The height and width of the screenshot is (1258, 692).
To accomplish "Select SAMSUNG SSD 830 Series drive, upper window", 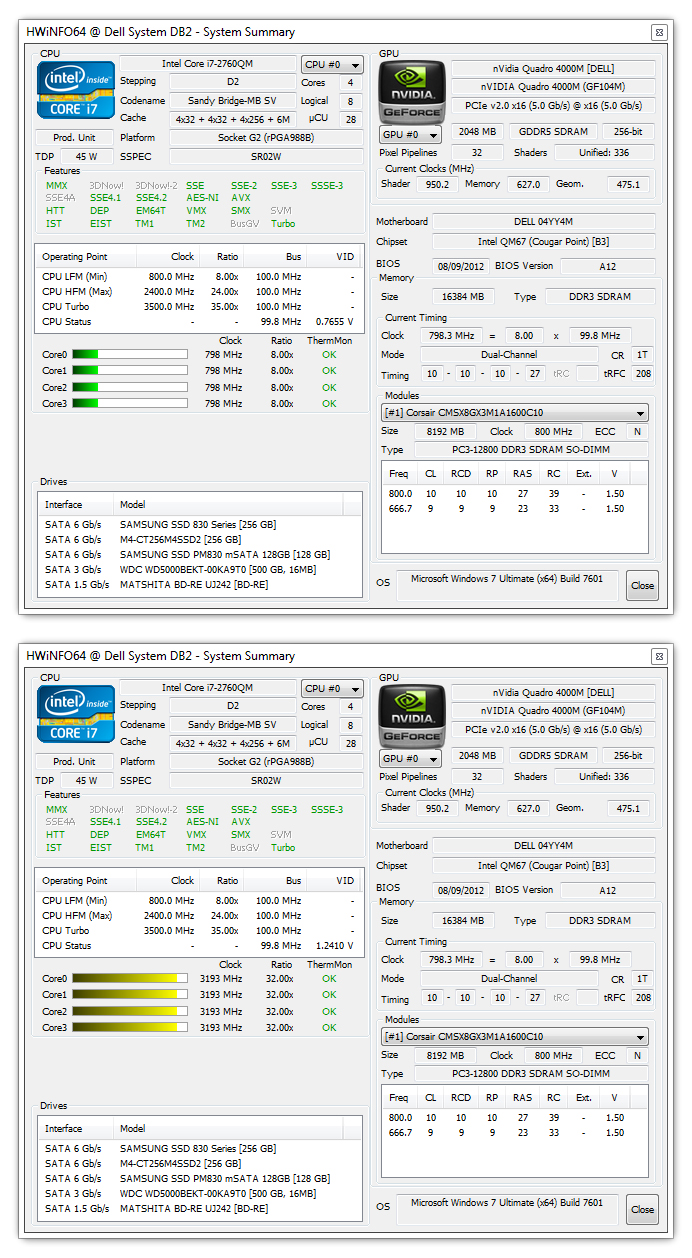I will tap(199, 524).
